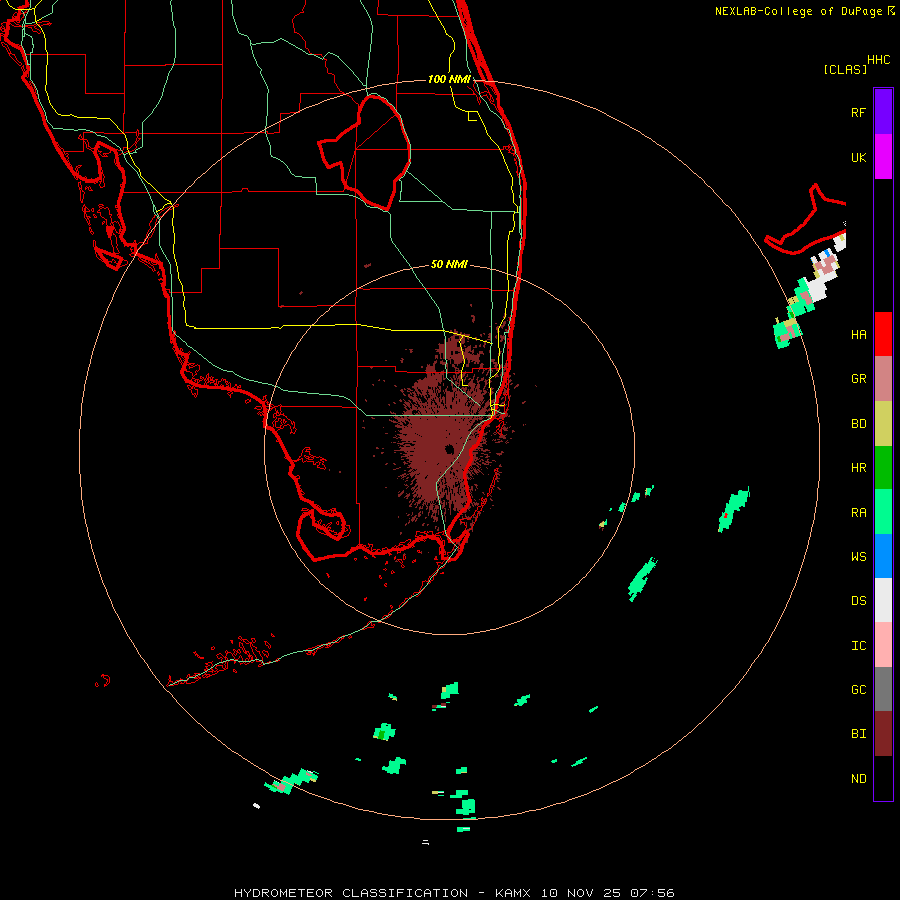Click the "HHC" product code text
Screen dimensions: 900x900
point(878,60)
